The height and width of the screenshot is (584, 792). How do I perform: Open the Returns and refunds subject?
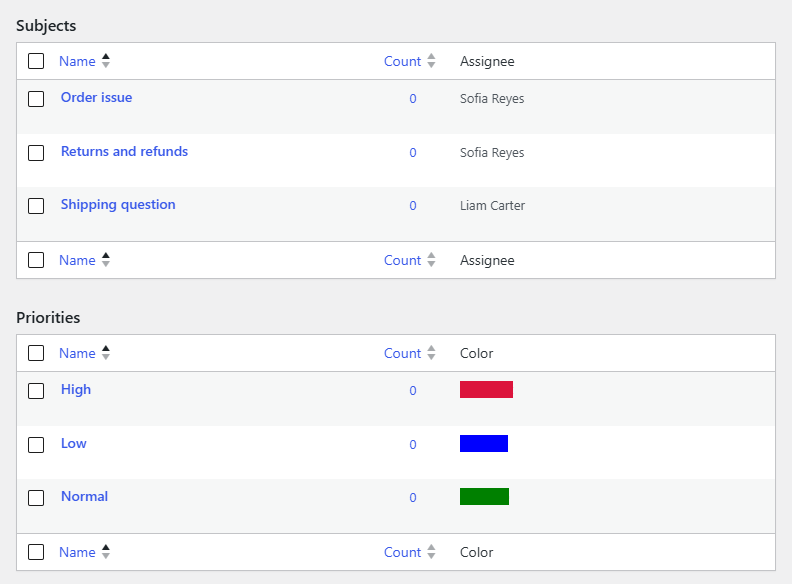pyautogui.click(x=124, y=152)
